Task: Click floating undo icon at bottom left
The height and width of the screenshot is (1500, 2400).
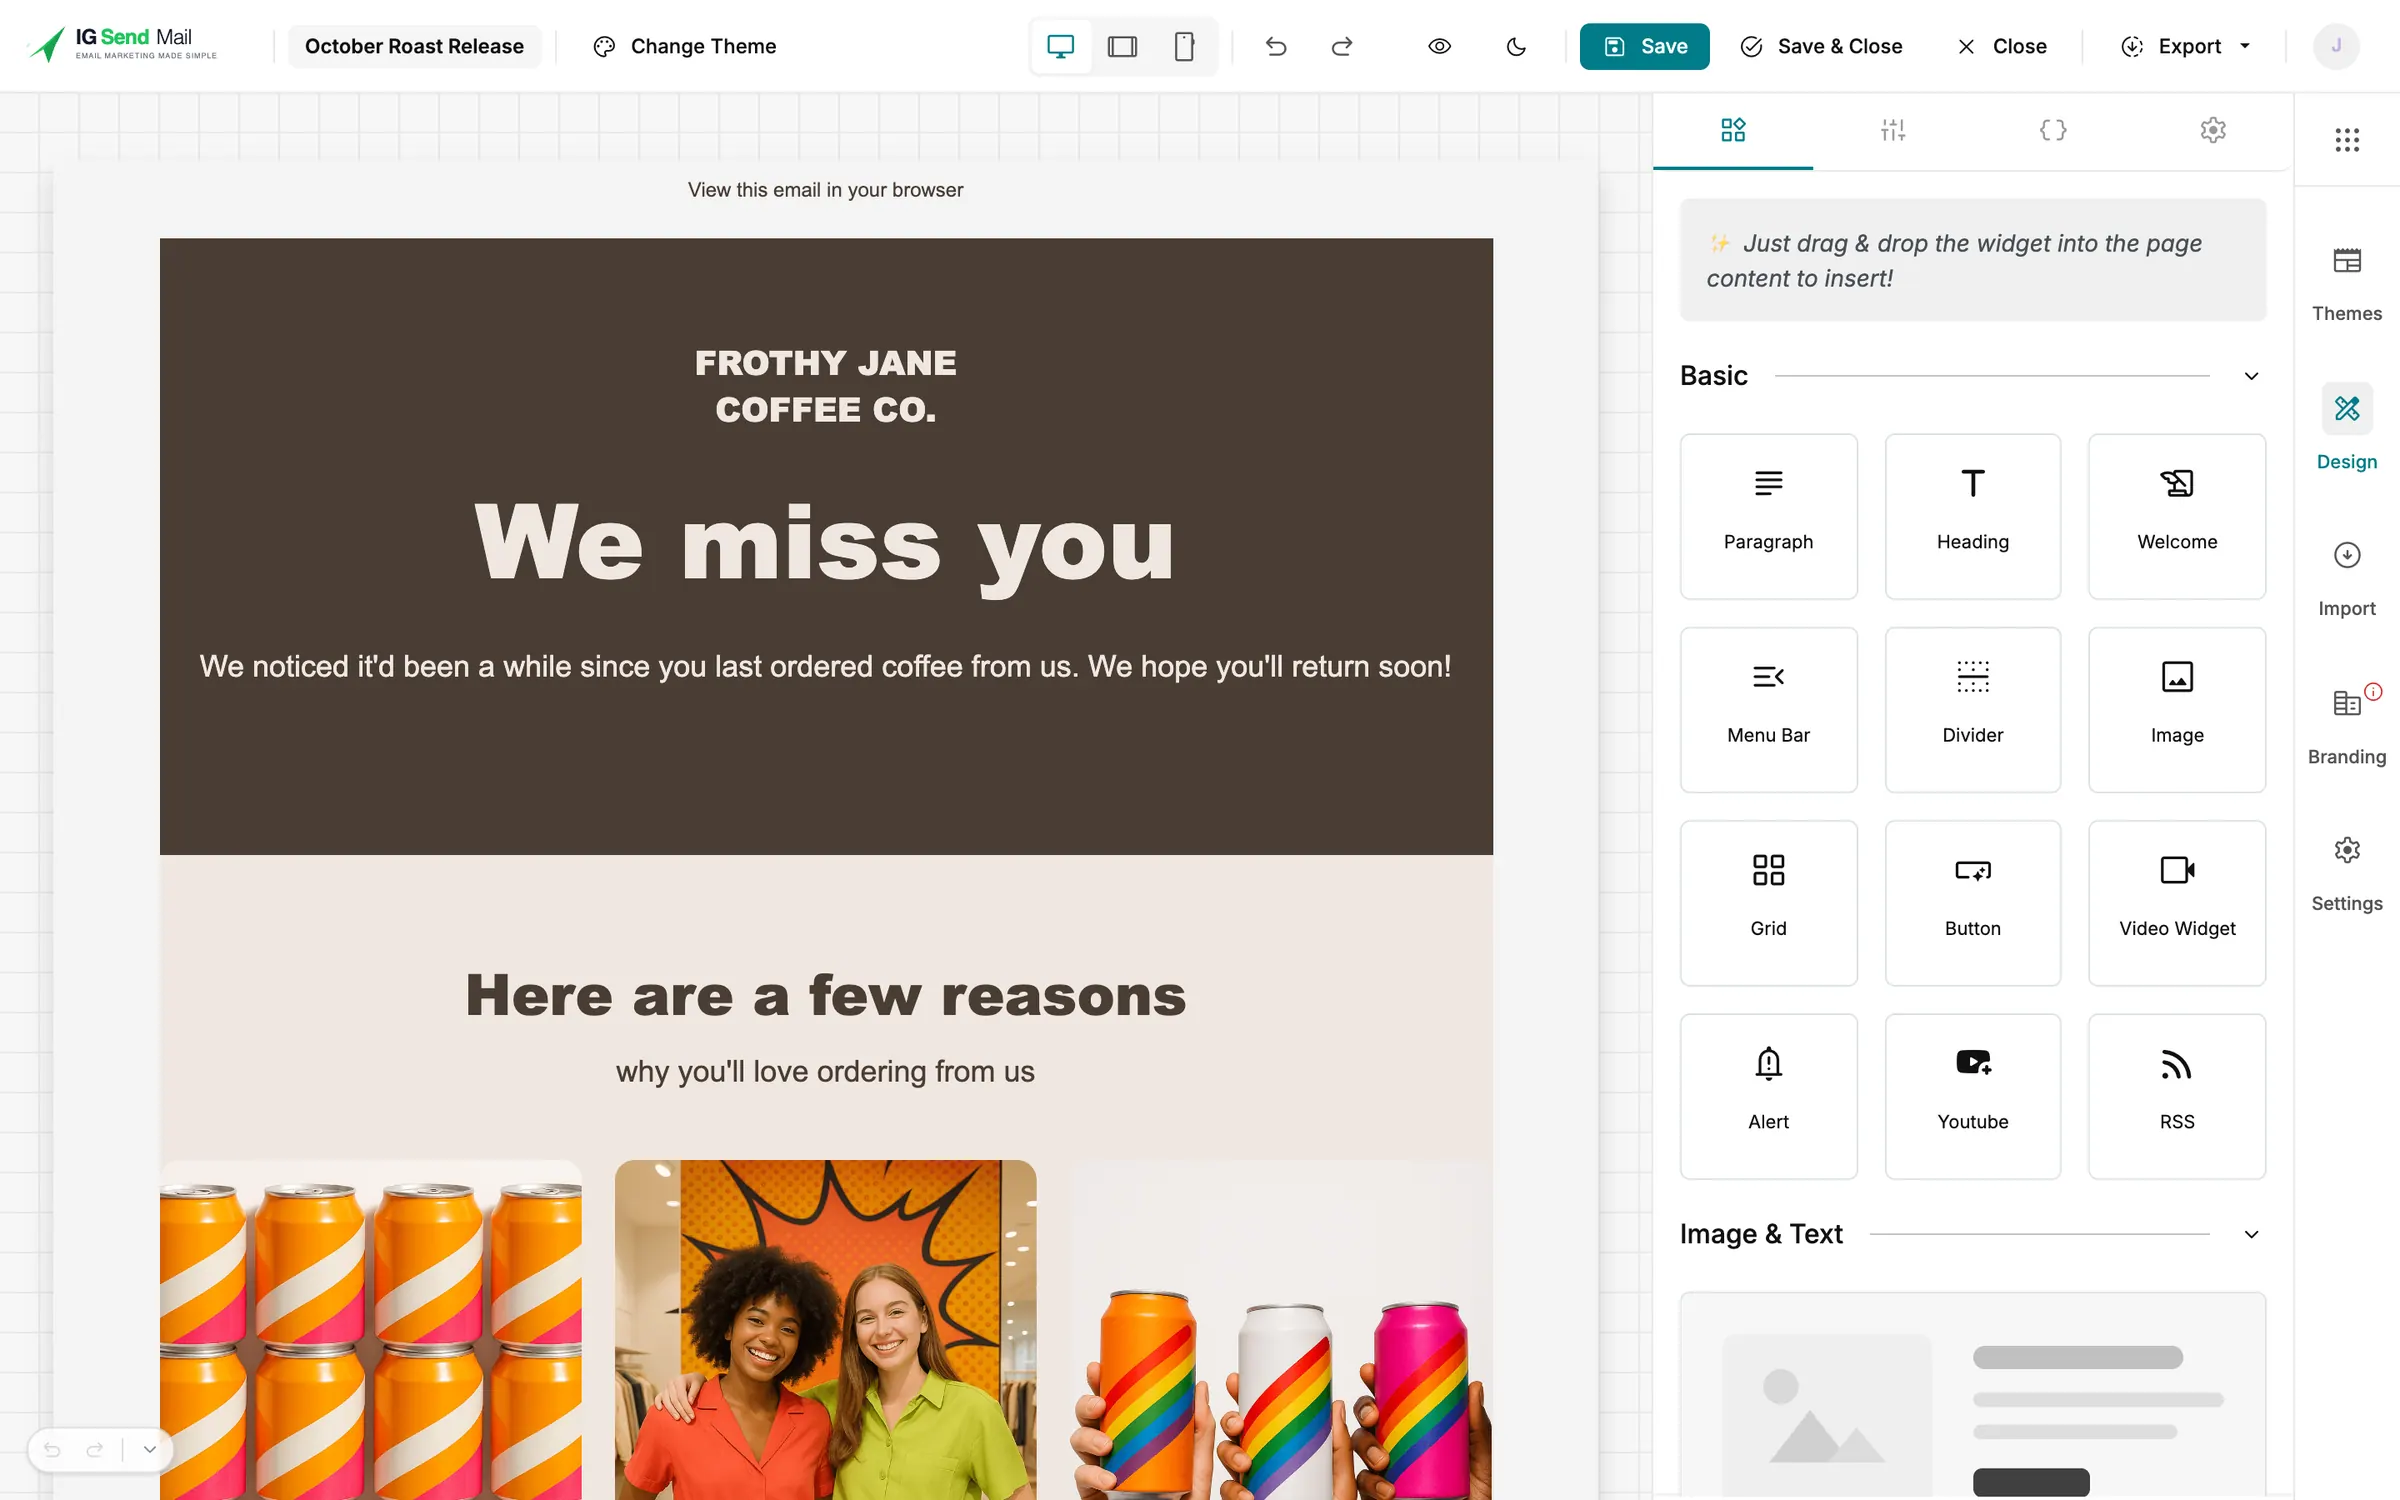Action: point(52,1449)
